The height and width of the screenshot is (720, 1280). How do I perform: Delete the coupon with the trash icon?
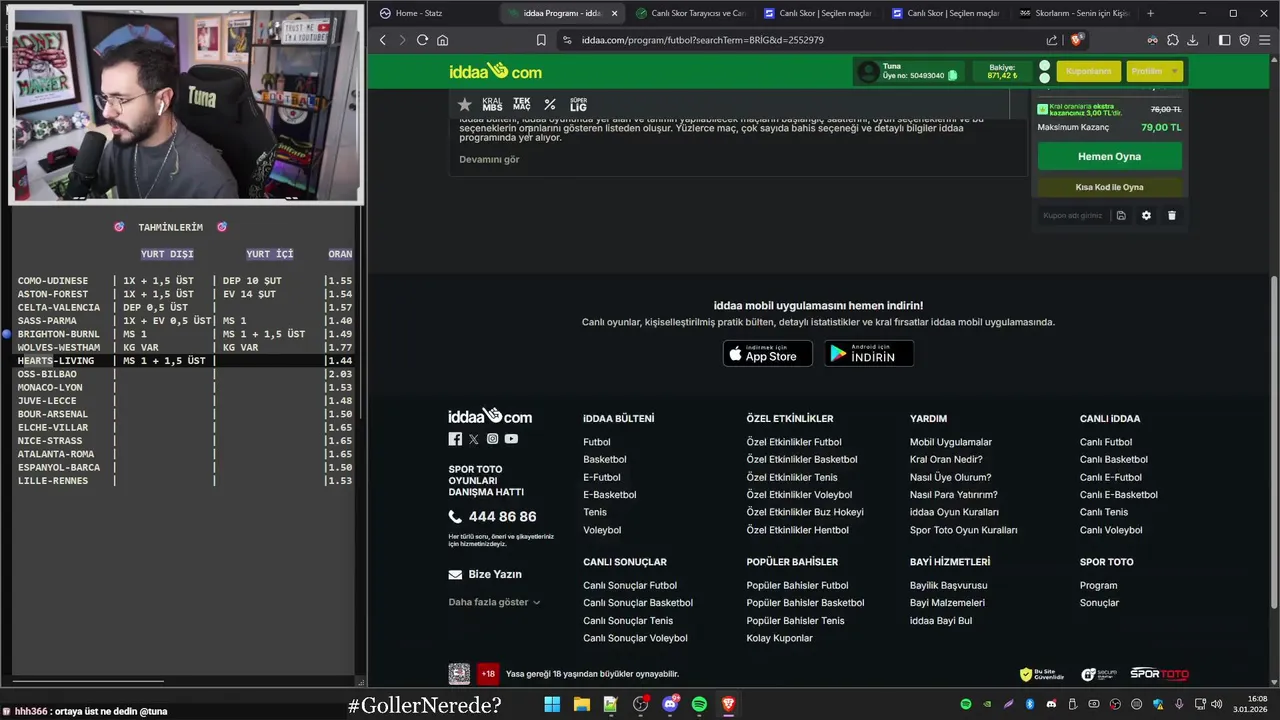1172,215
